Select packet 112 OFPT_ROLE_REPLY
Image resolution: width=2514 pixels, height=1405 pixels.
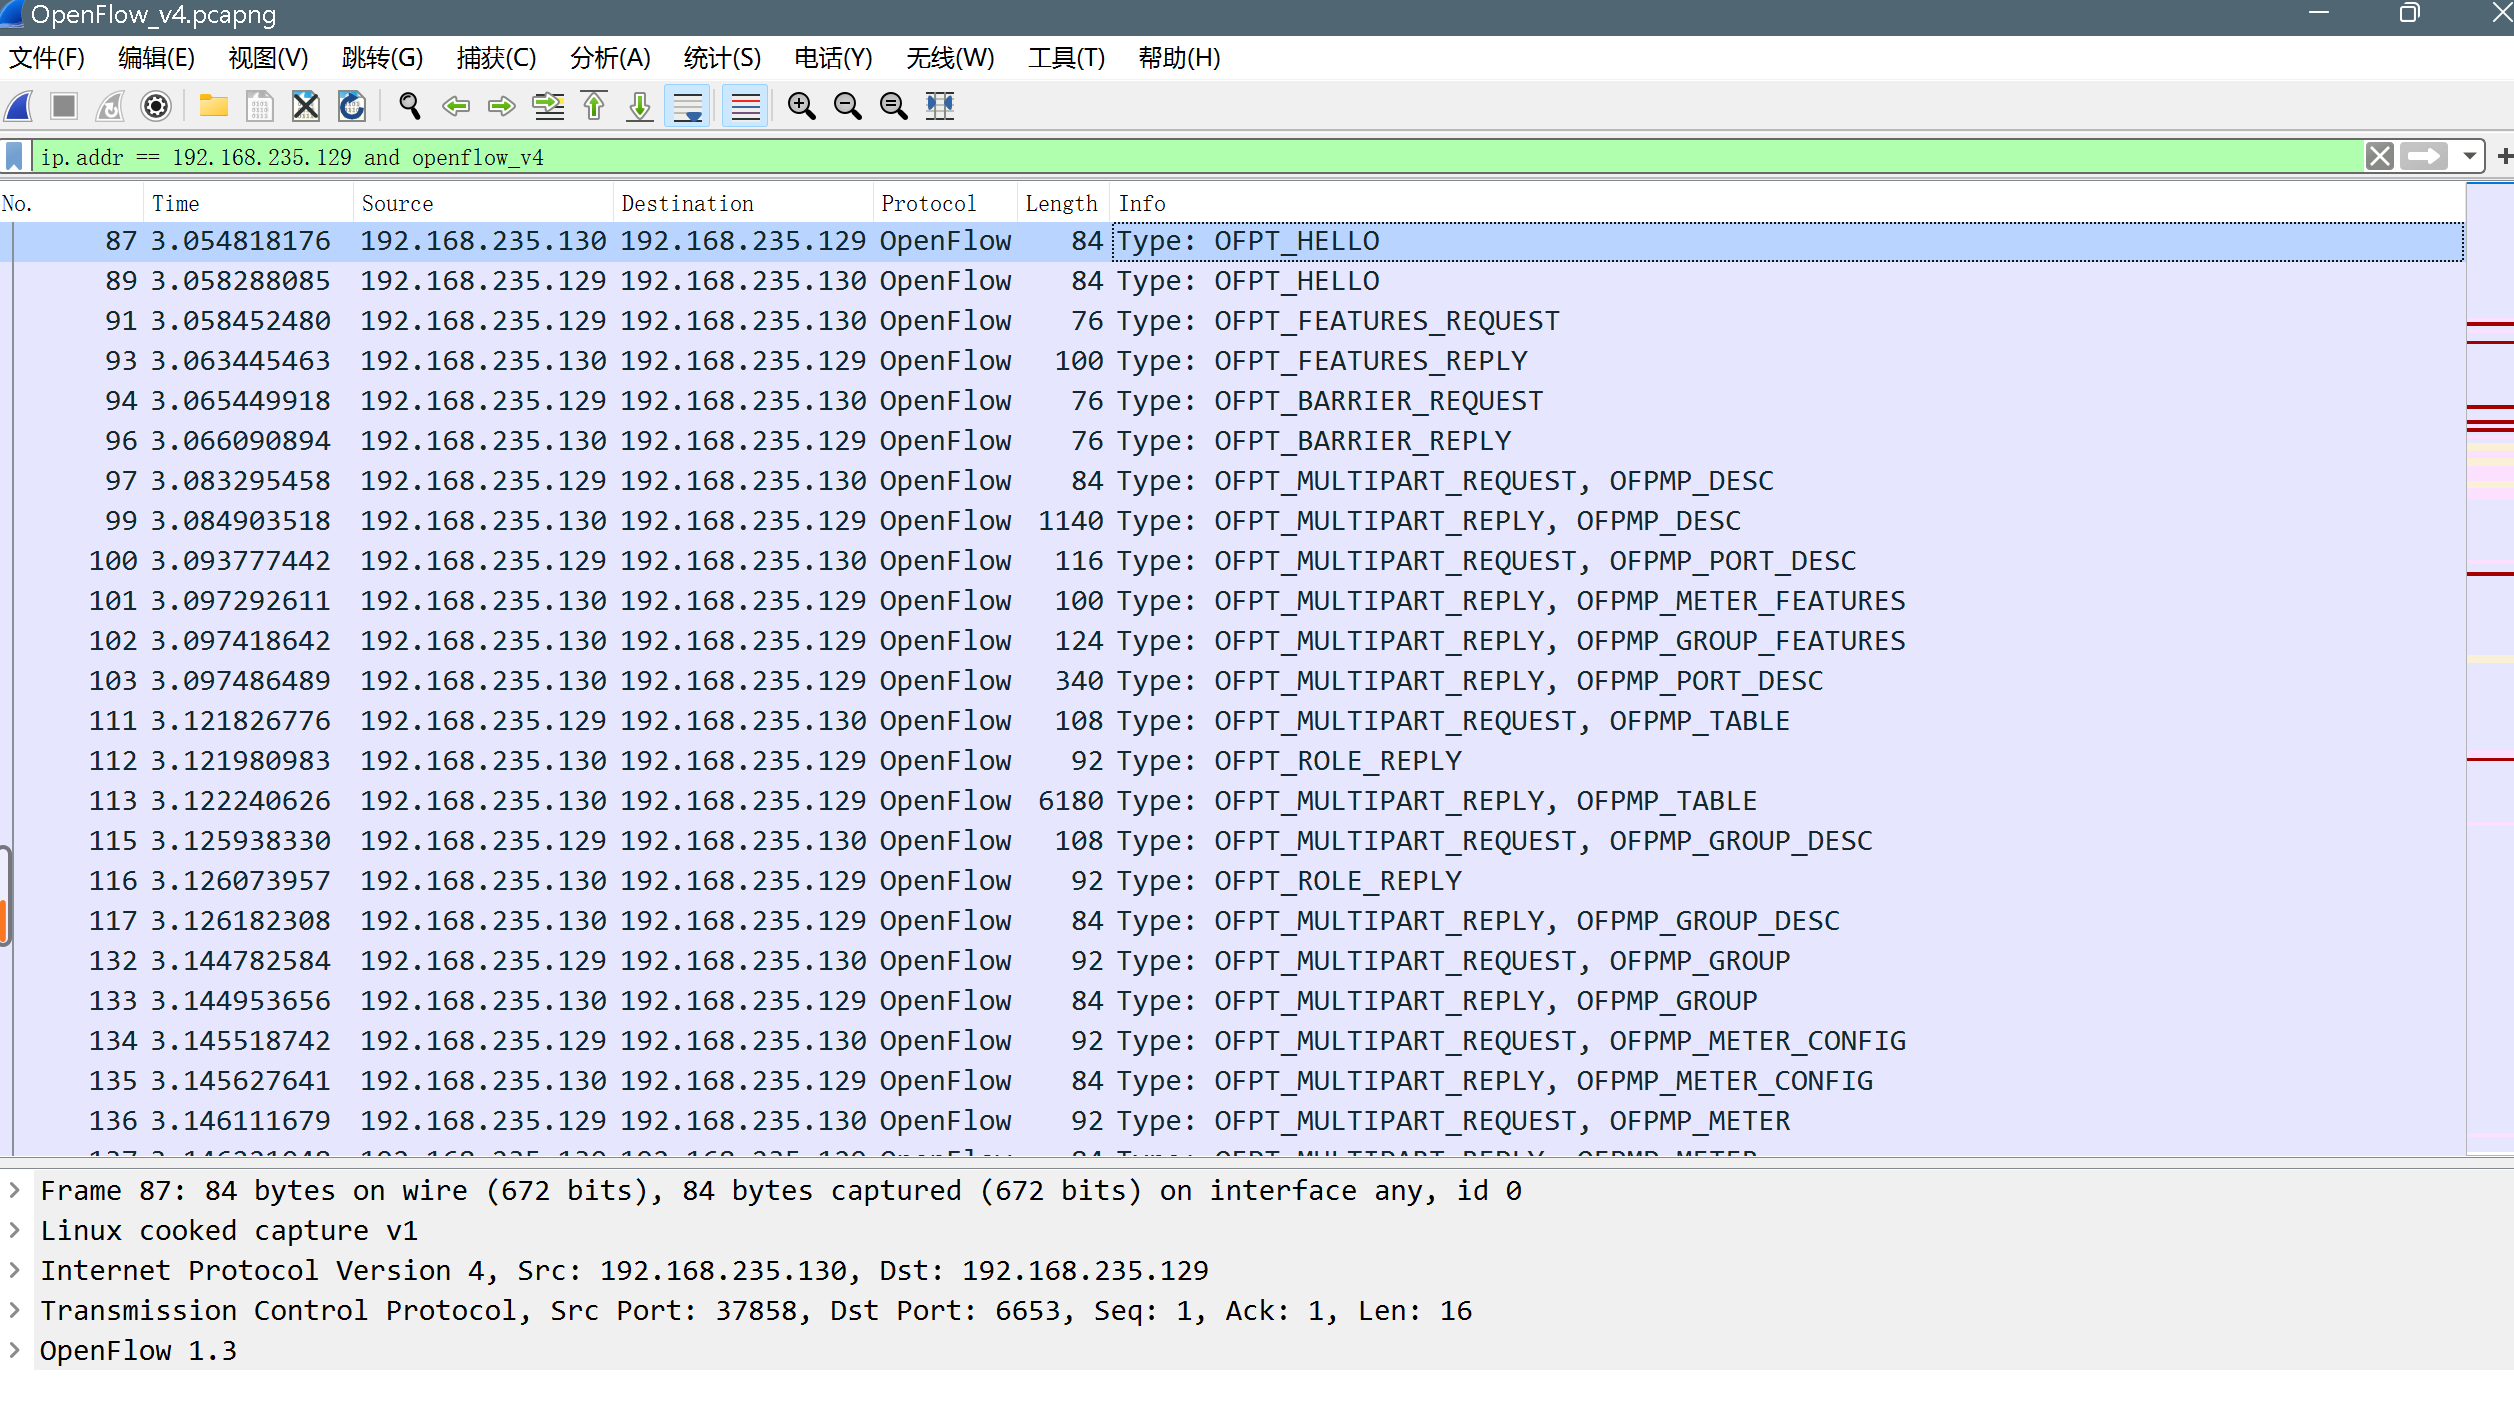pos(1232,761)
